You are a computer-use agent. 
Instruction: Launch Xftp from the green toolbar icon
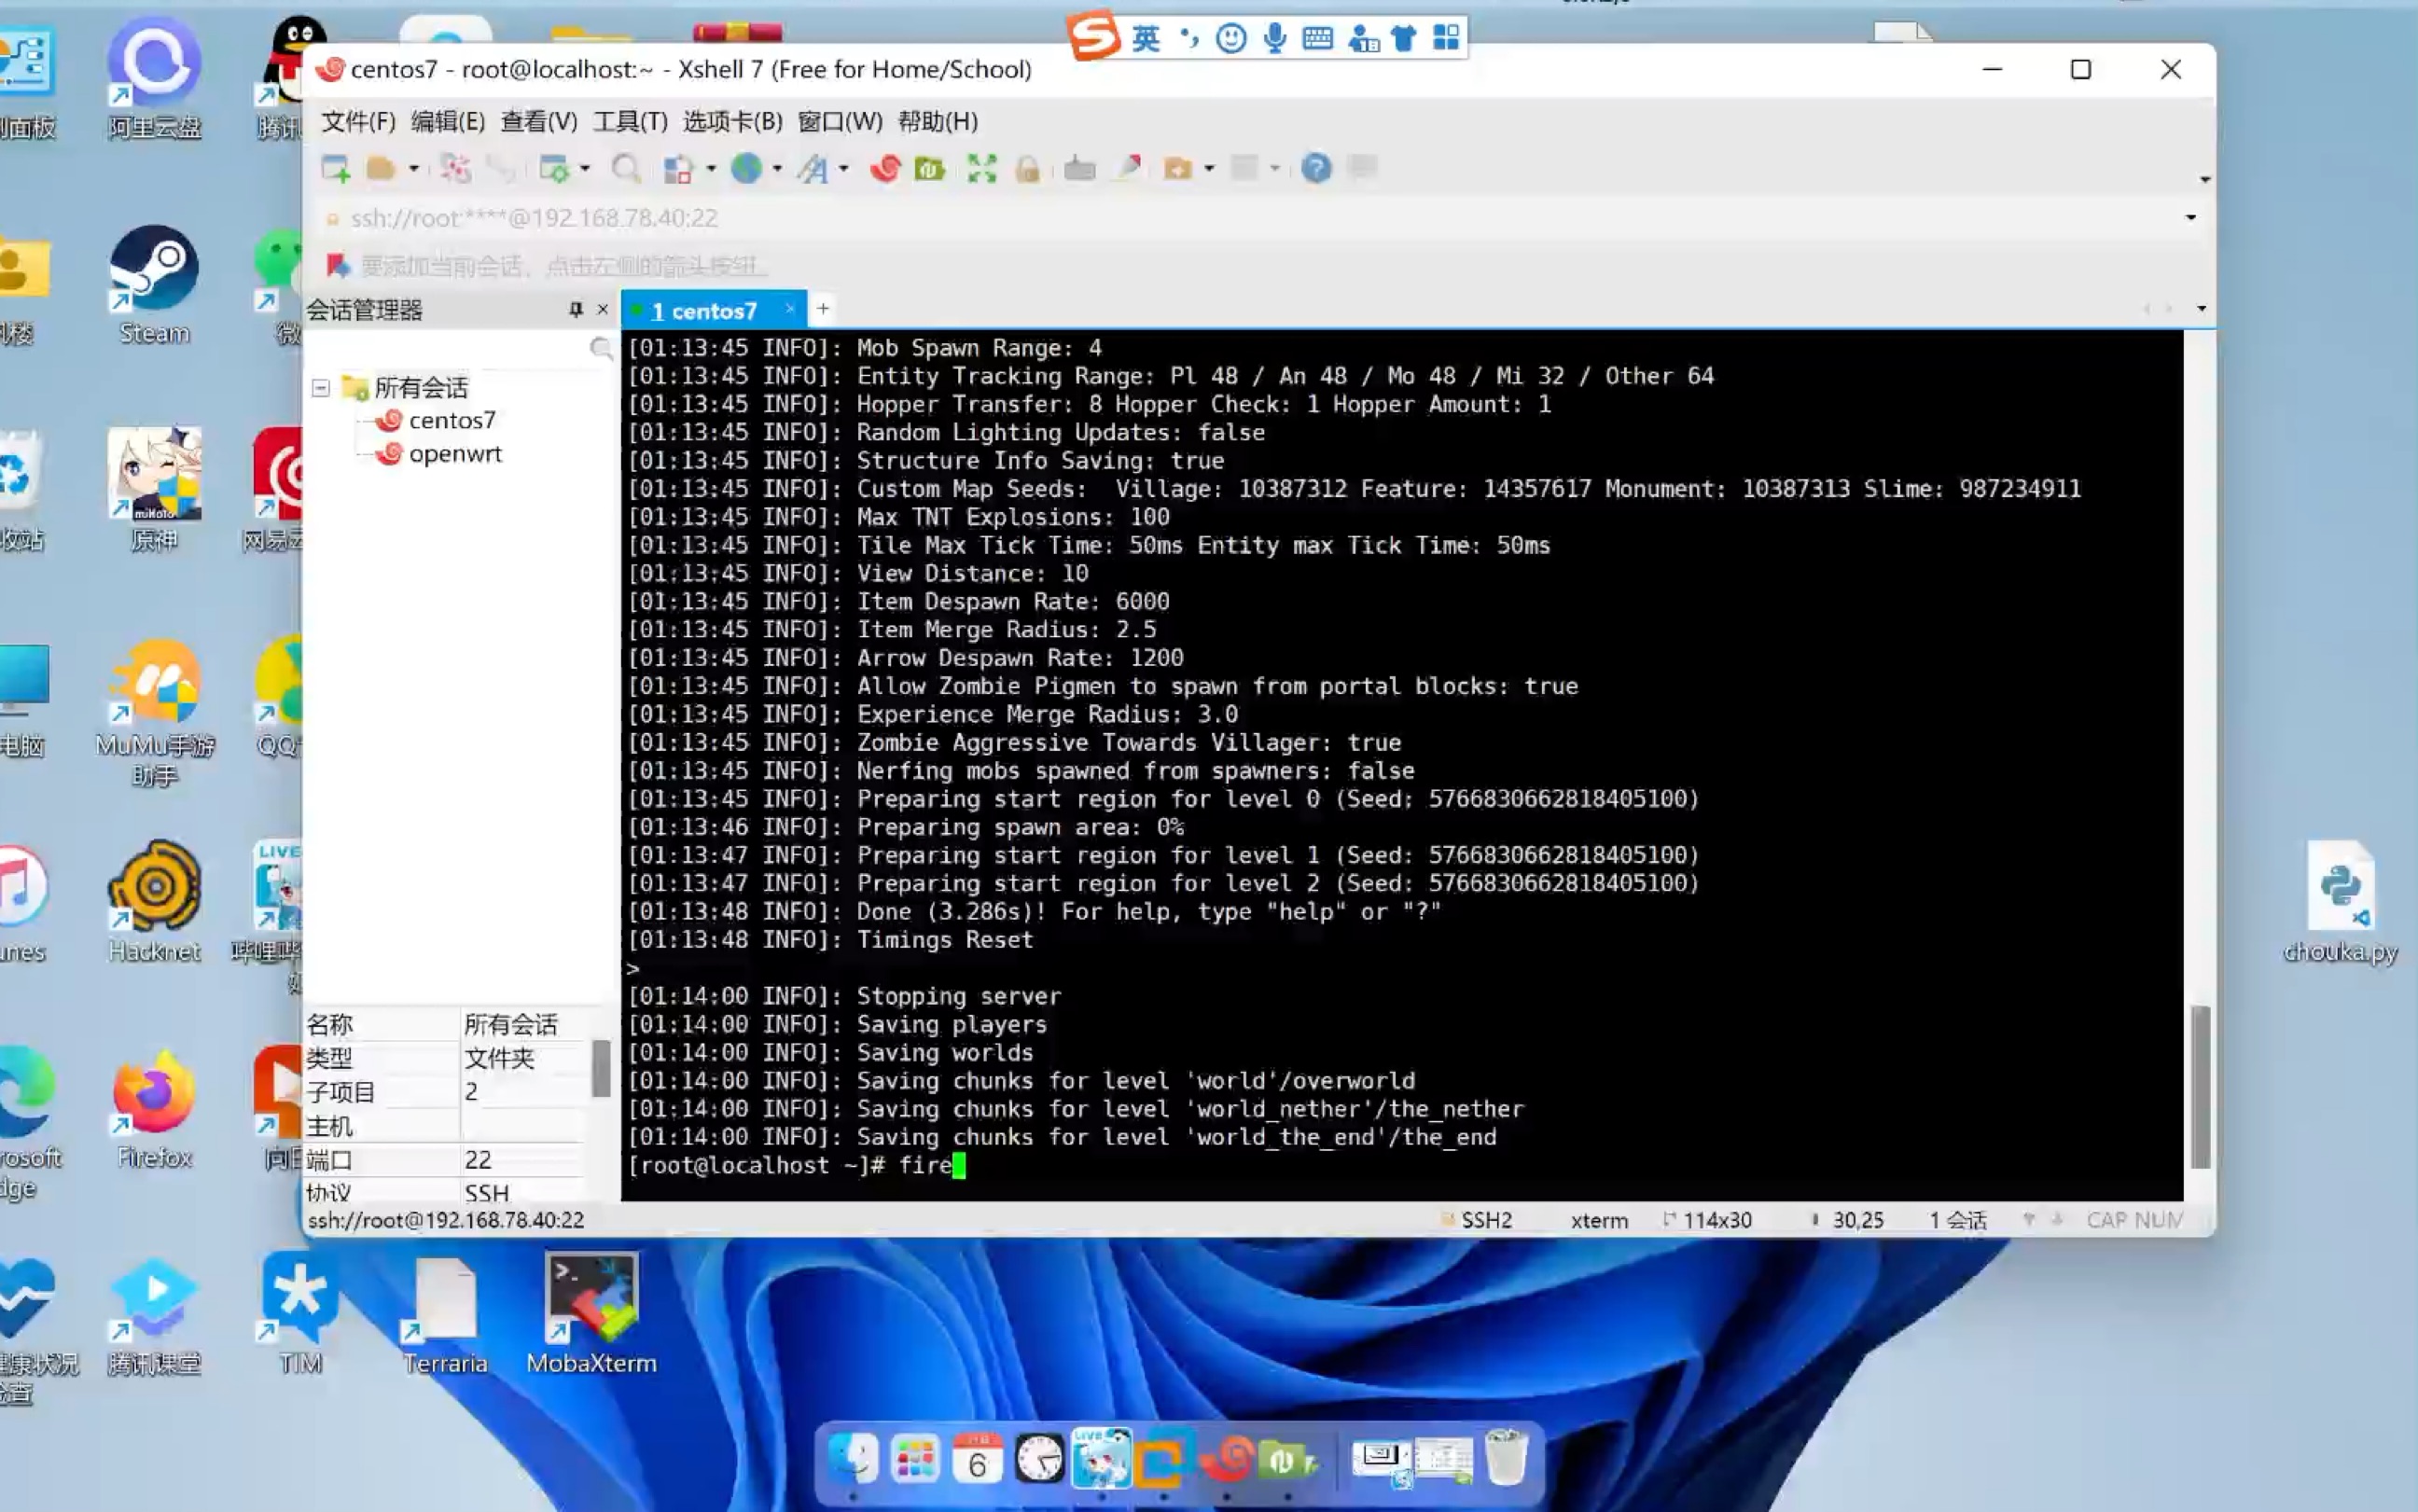click(930, 169)
